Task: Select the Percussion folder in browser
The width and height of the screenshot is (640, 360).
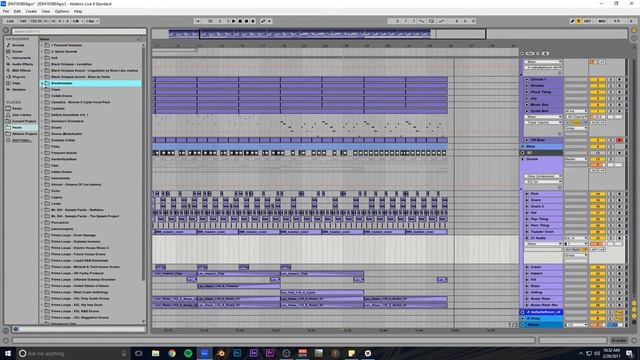Action: tap(60, 222)
